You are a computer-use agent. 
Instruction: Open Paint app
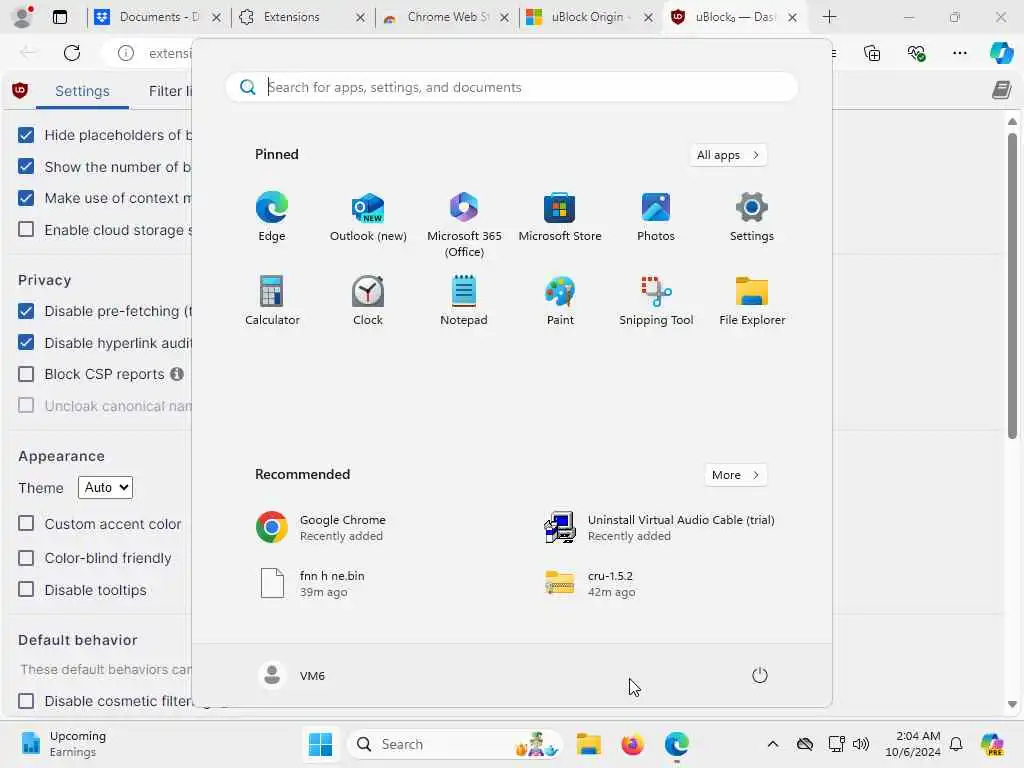[x=560, y=300]
